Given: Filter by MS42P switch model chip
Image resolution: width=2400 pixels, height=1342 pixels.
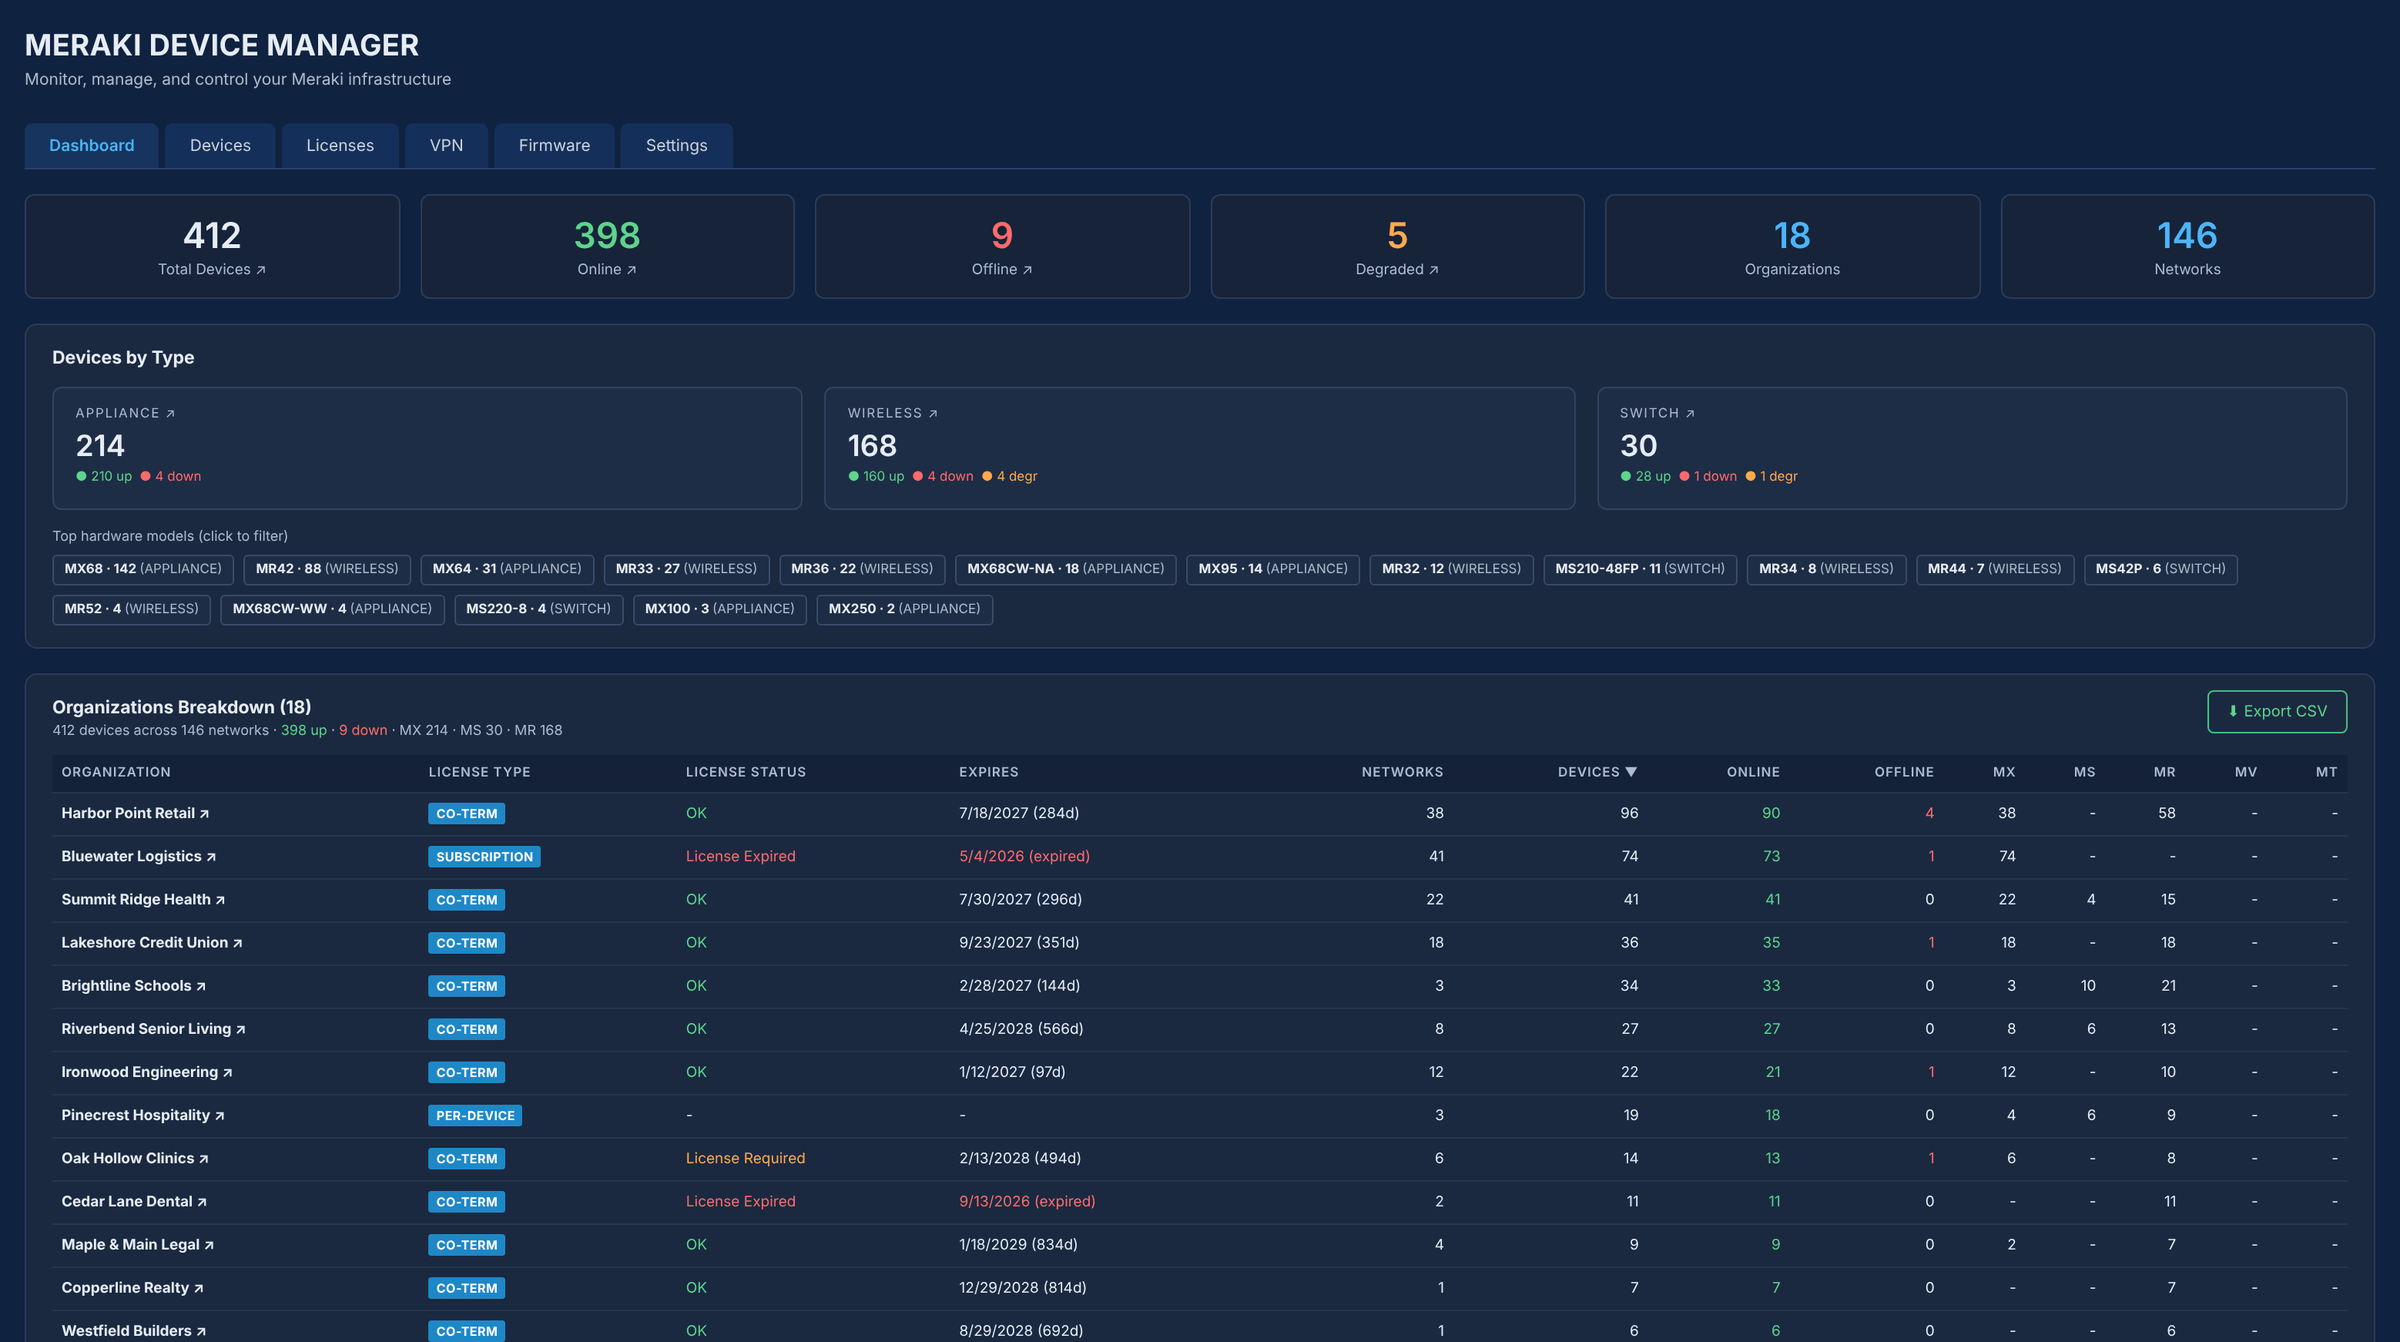Looking at the screenshot, I should coord(2161,569).
